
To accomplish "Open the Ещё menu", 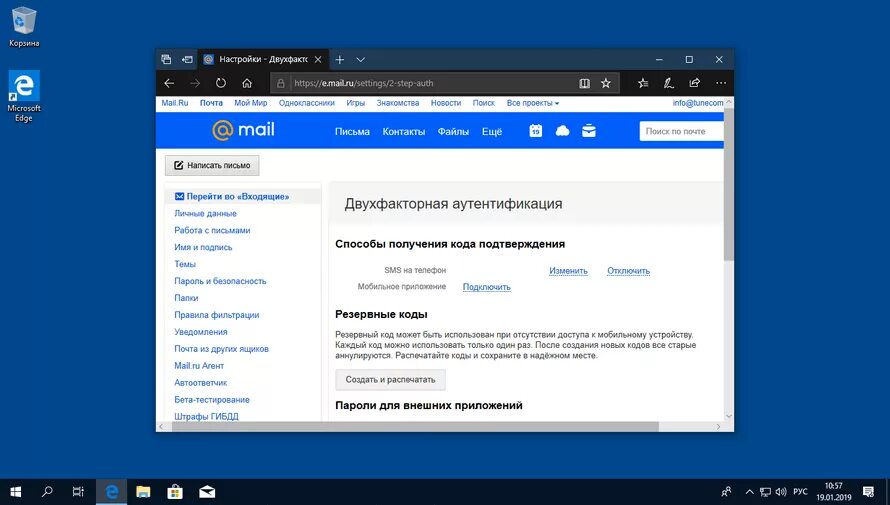I will pyautogui.click(x=492, y=132).
